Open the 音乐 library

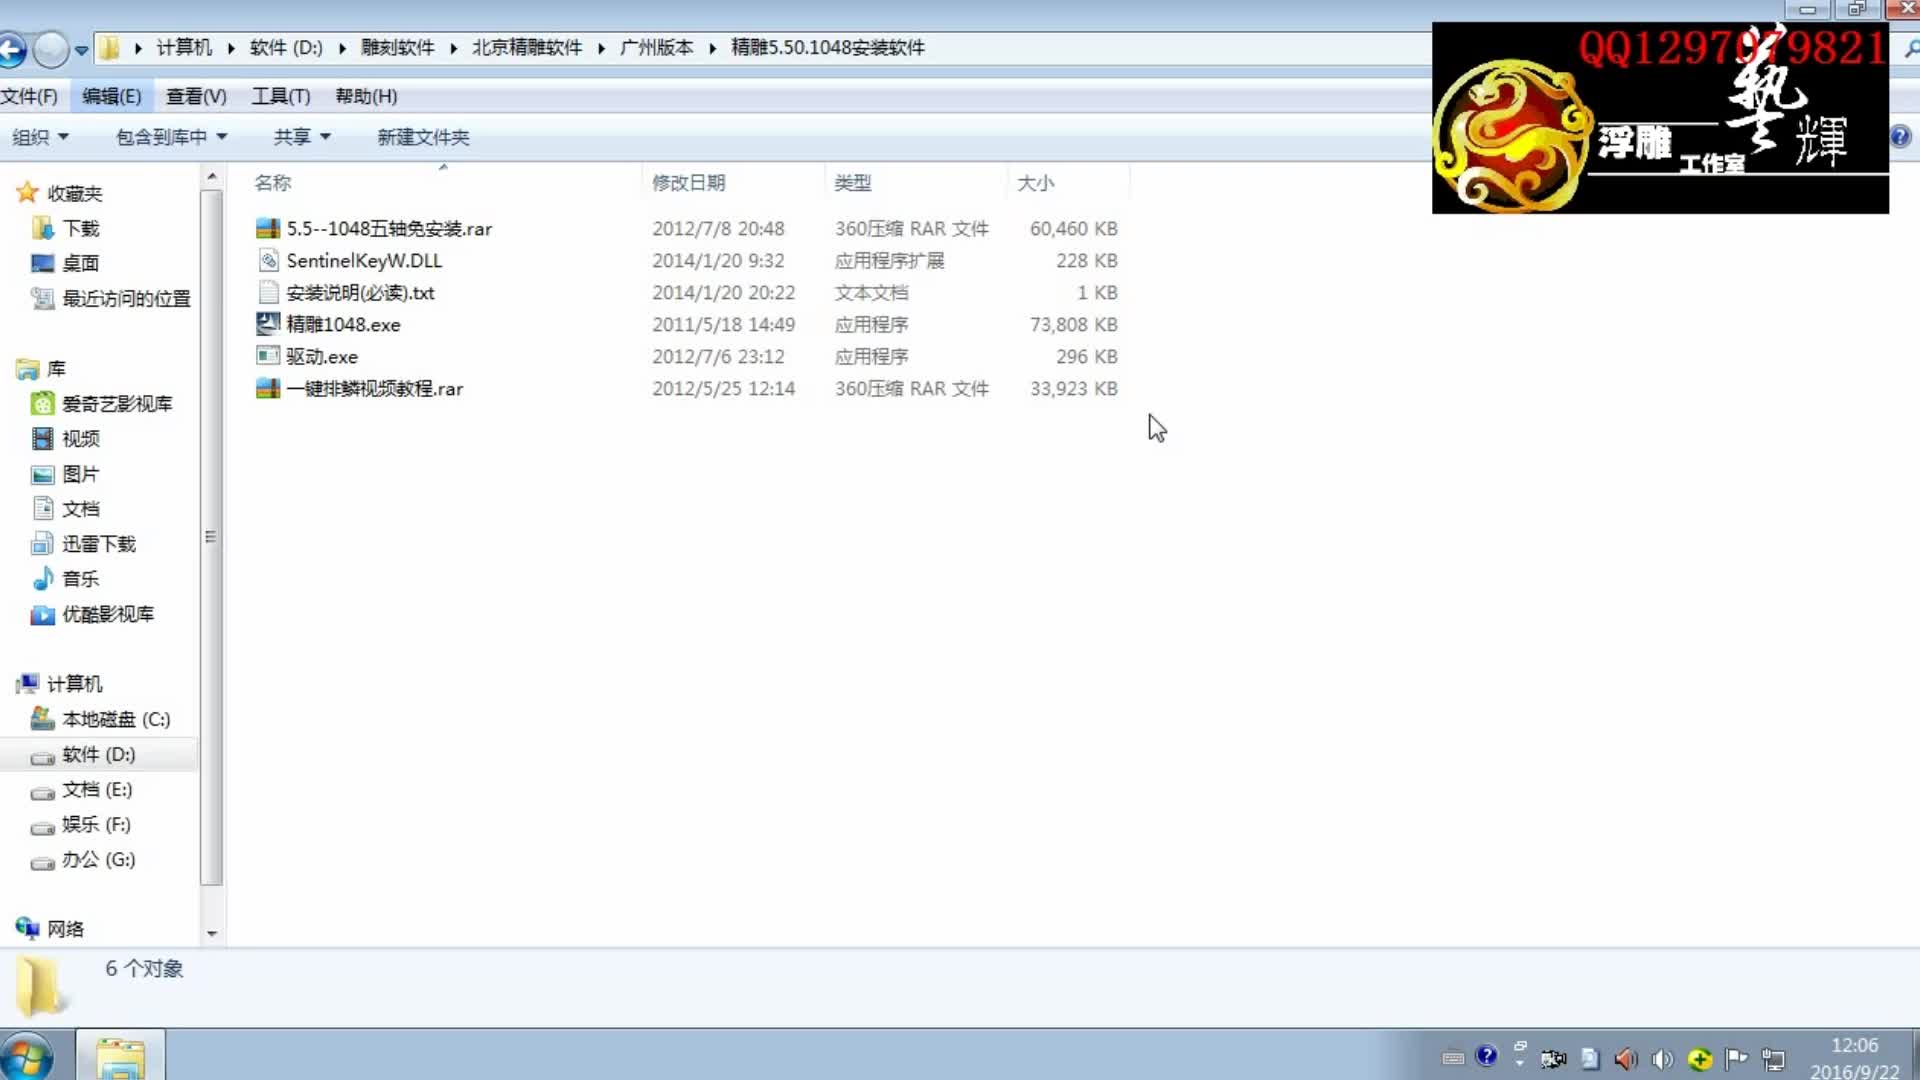click(x=66, y=579)
